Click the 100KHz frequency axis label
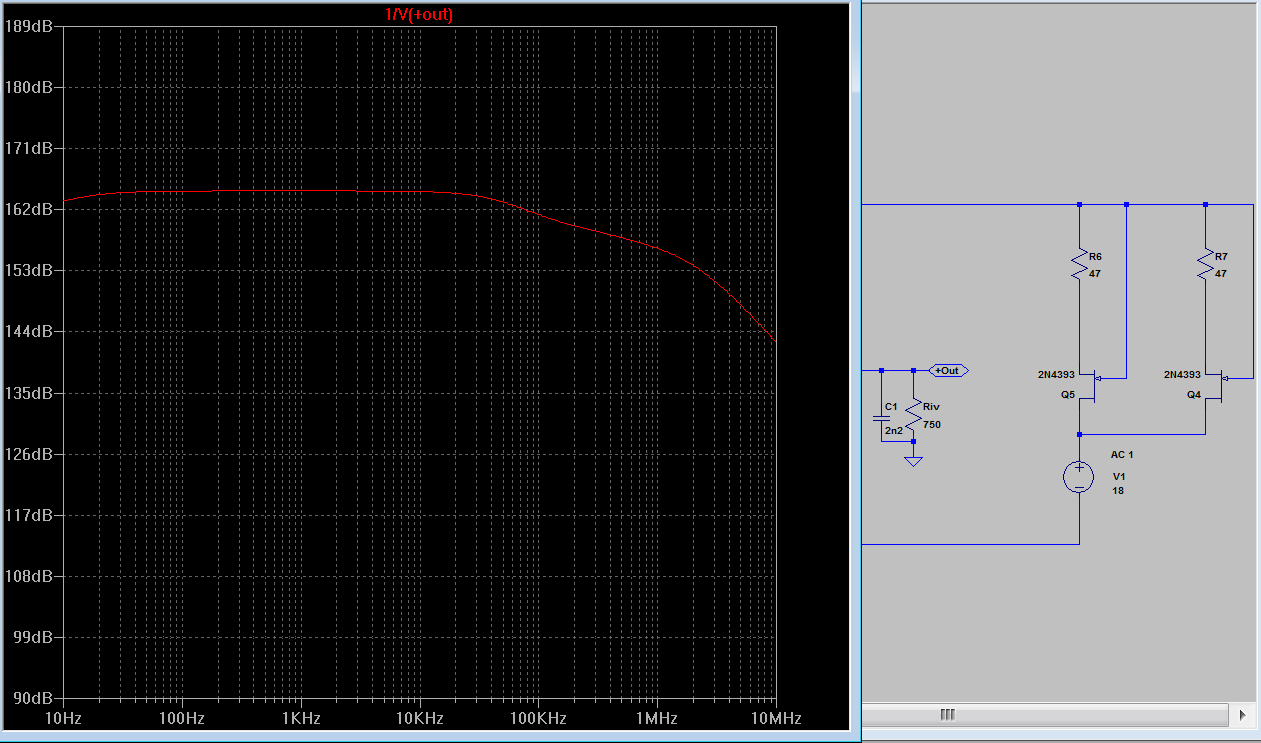This screenshot has height=743, width=1261. click(538, 718)
